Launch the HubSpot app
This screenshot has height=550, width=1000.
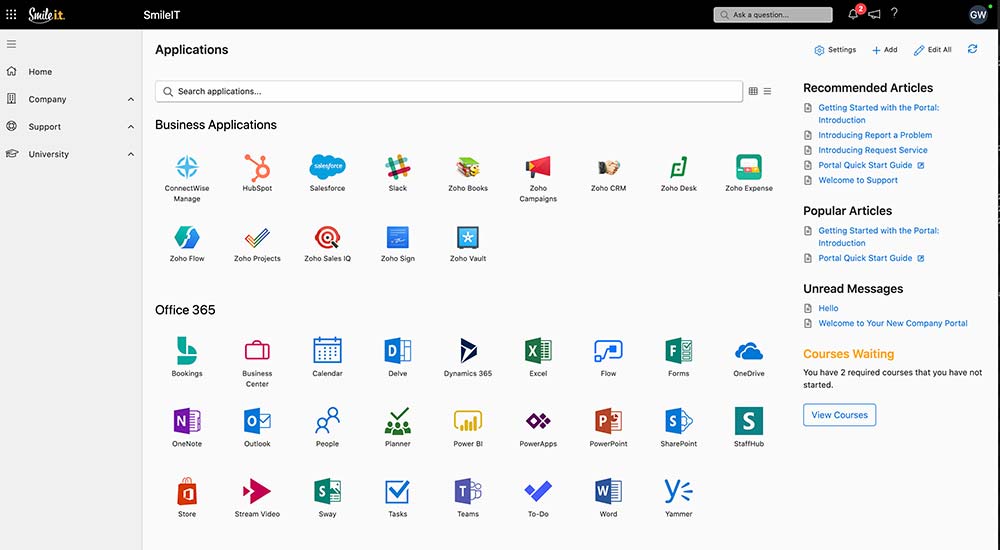[257, 168]
